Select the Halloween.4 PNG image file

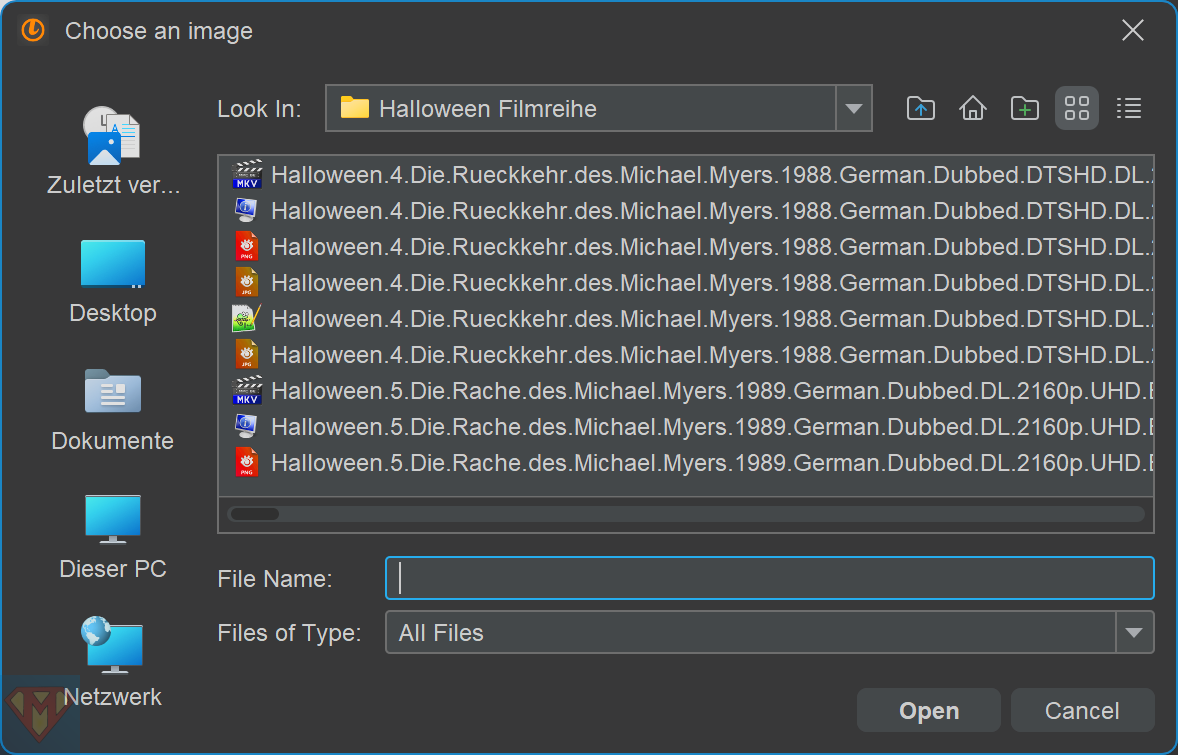(x=700, y=247)
